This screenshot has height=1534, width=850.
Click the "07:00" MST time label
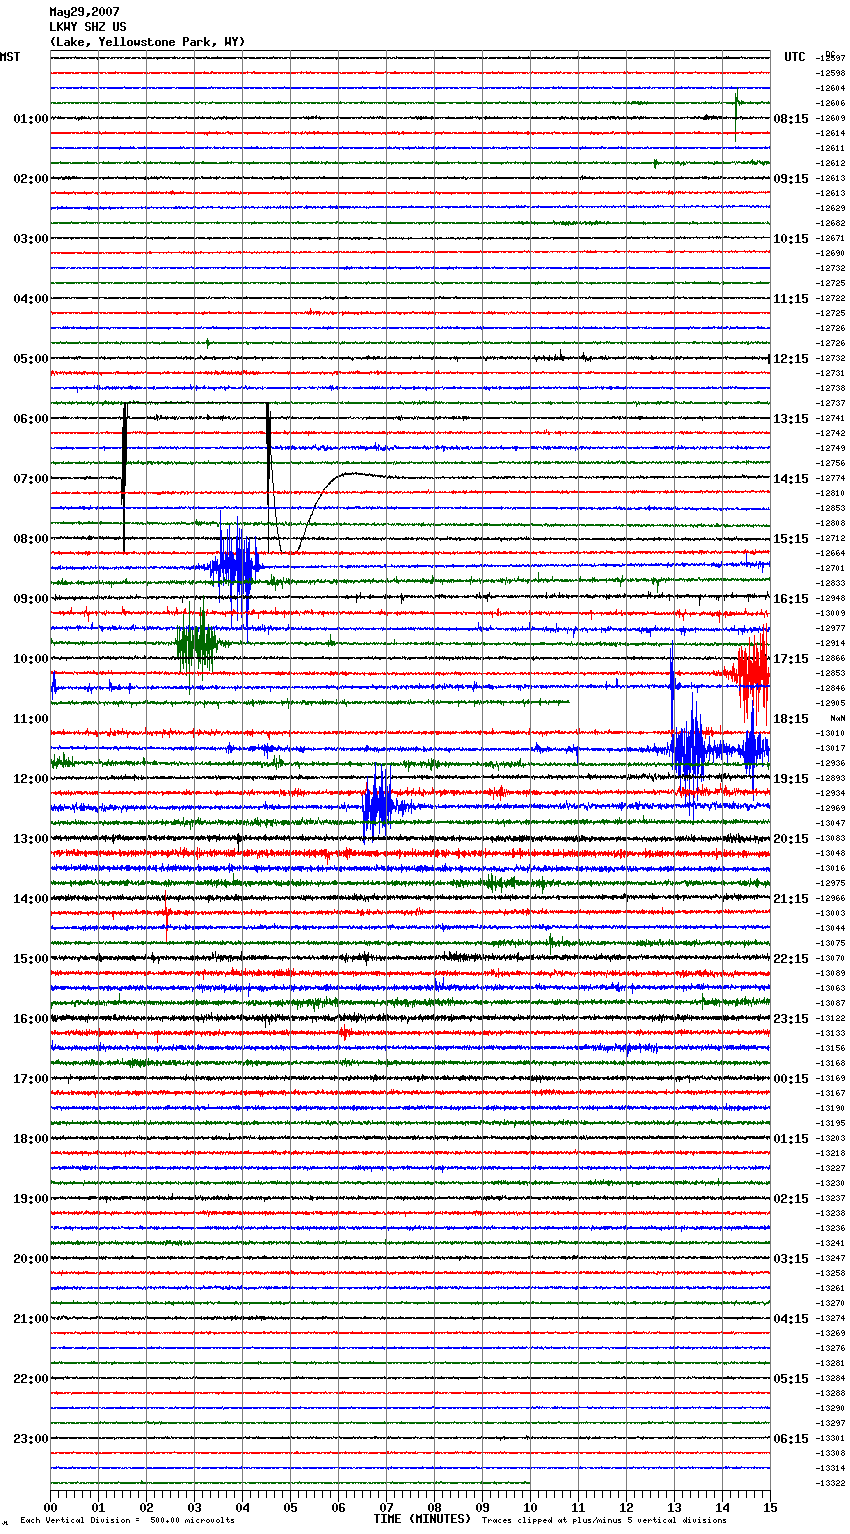(x=31, y=479)
